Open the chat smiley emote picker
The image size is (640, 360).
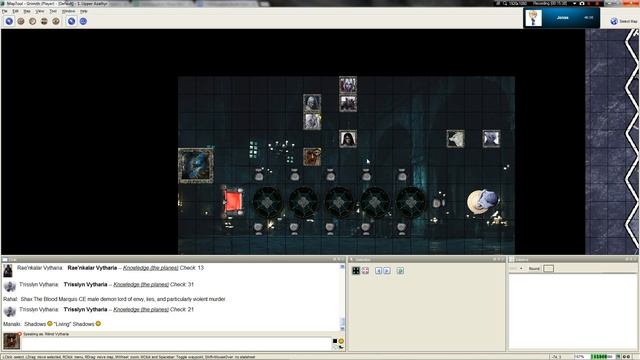pos(341,341)
